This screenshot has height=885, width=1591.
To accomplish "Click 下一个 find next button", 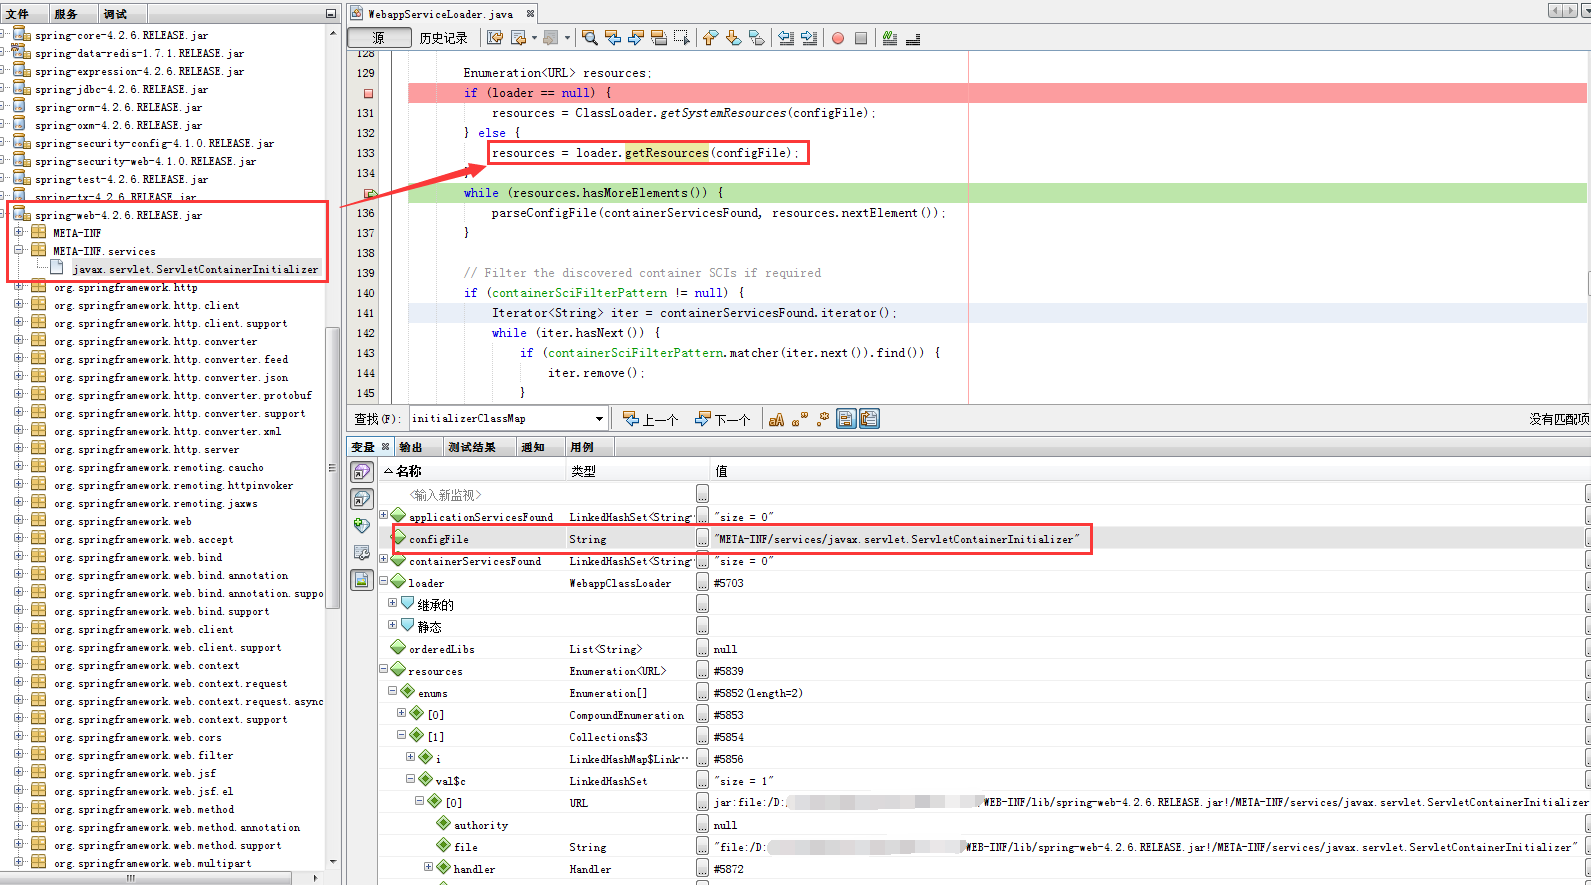I will coord(723,419).
